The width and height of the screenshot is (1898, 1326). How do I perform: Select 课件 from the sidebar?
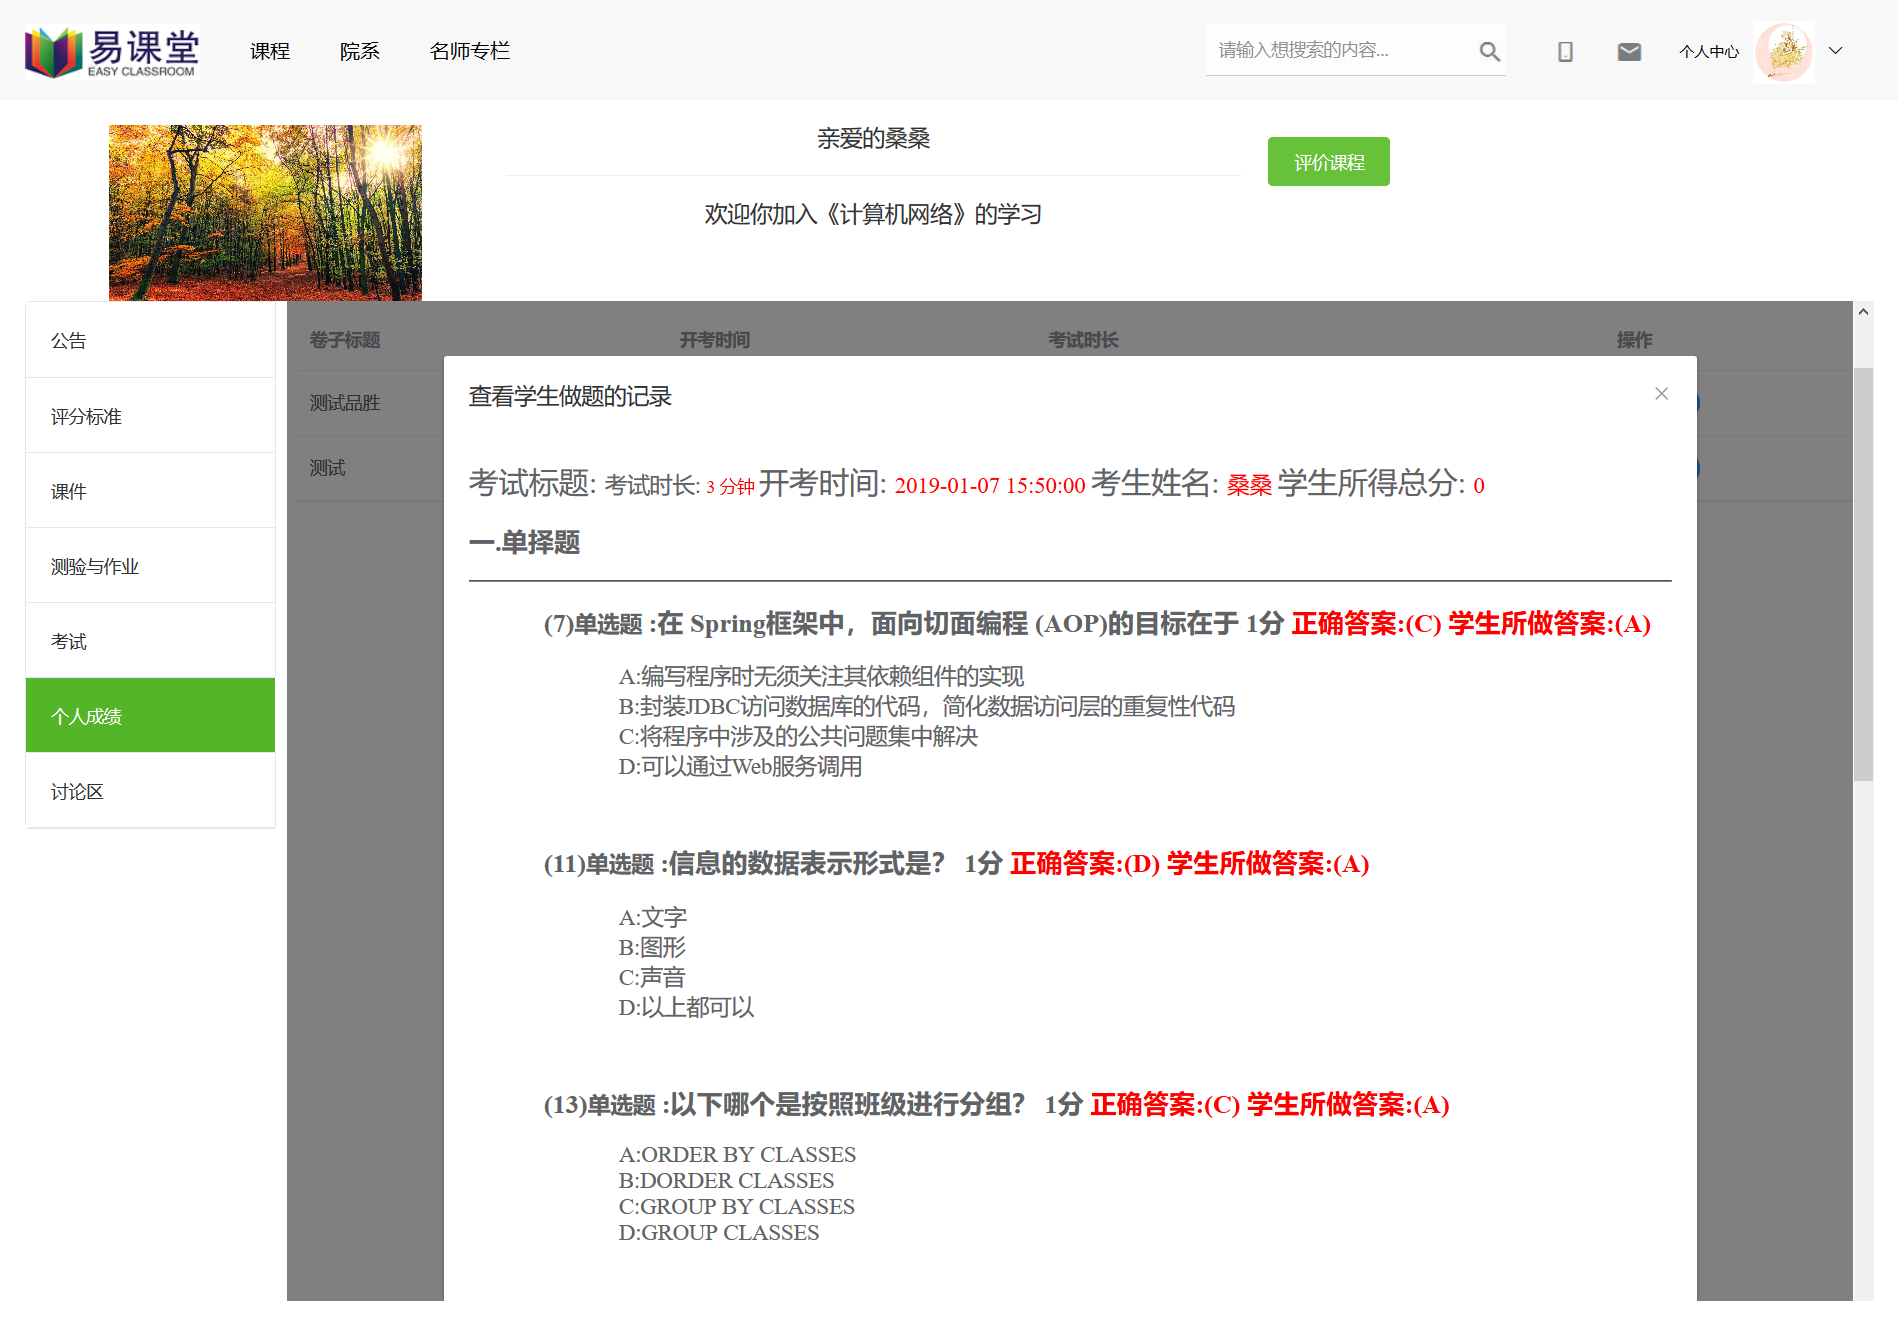tap(68, 490)
